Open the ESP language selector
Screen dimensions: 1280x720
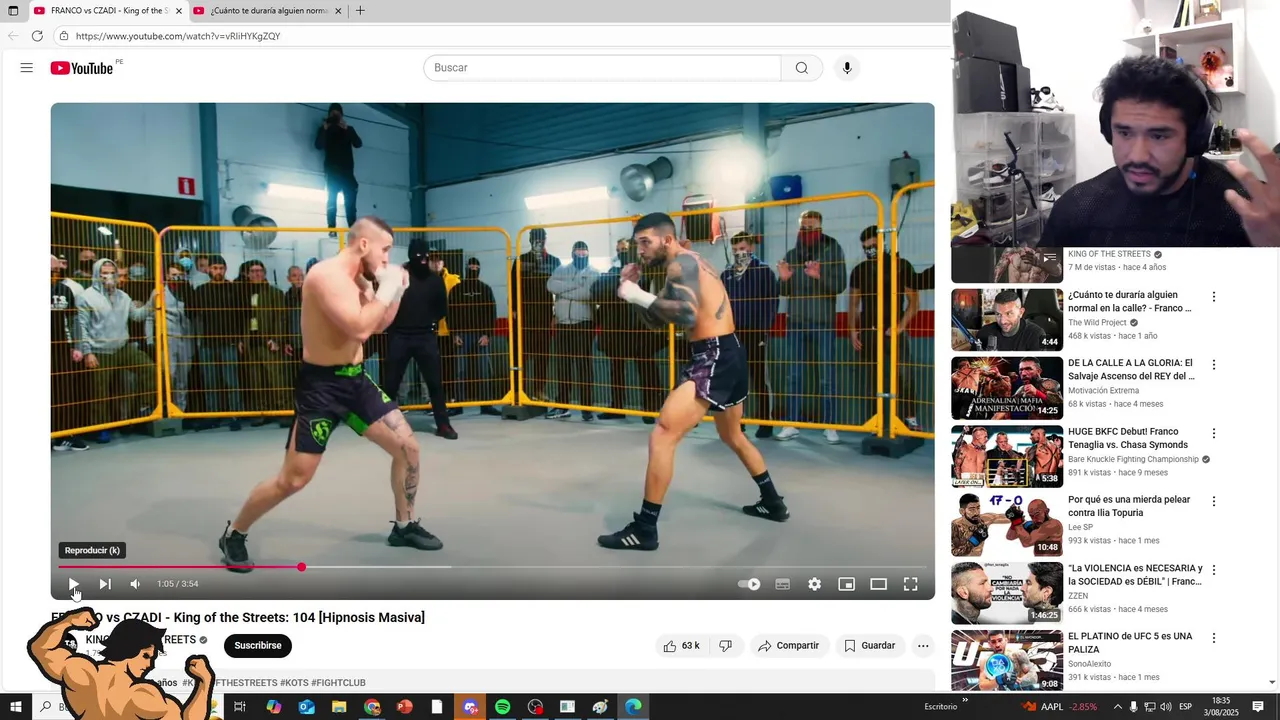[1186, 707]
